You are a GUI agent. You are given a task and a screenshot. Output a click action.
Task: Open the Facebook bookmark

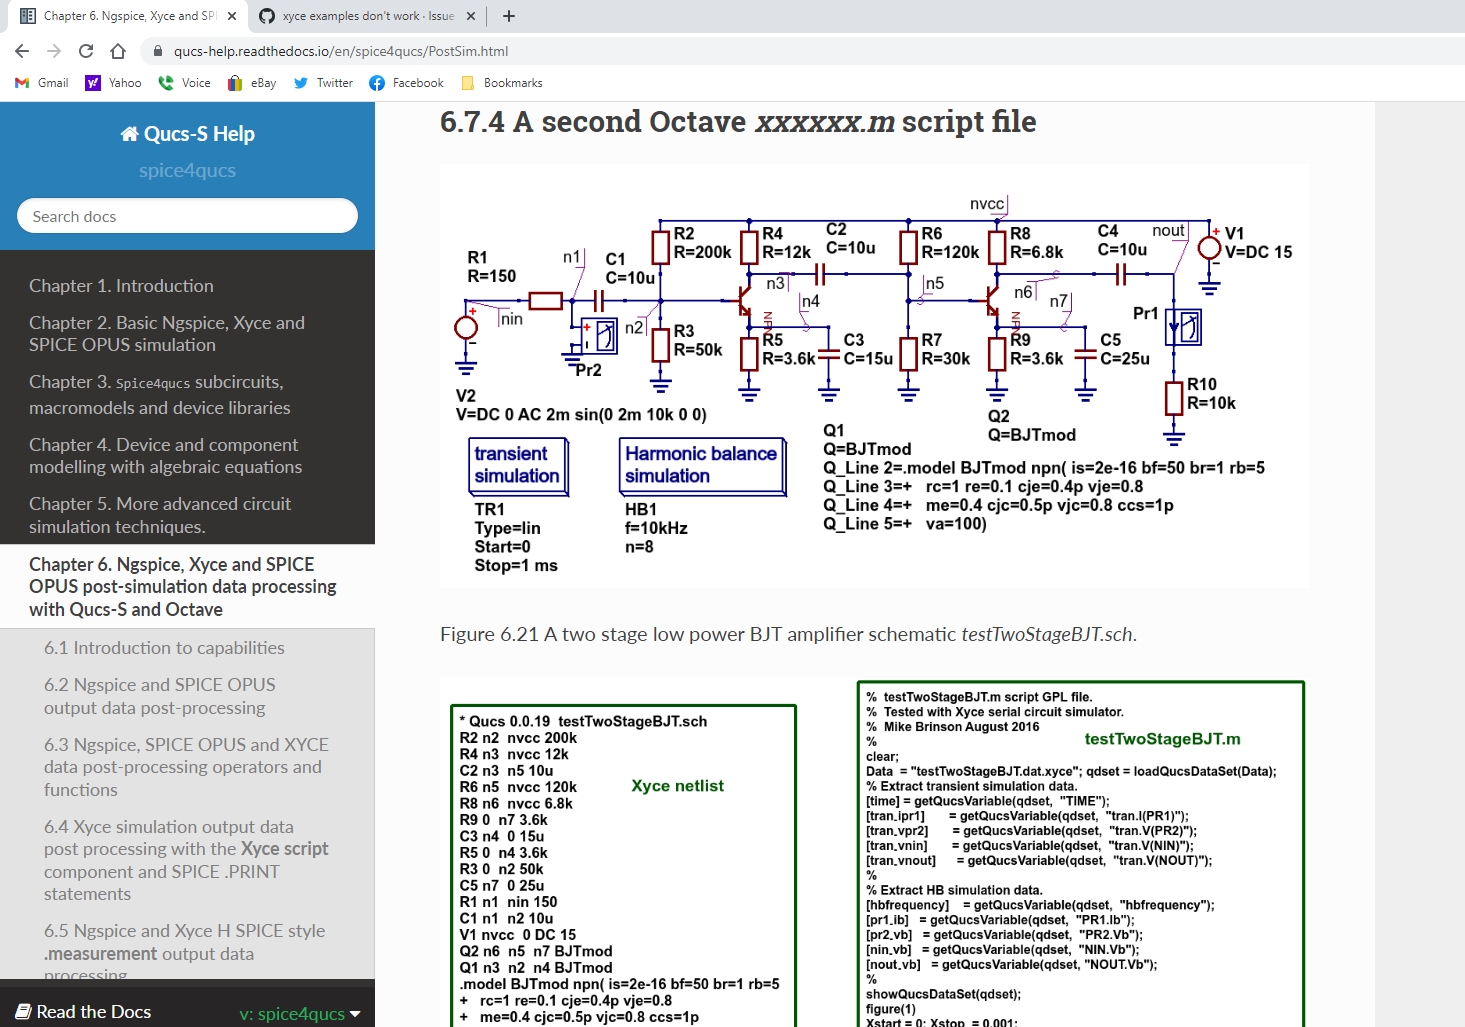pos(405,83)
